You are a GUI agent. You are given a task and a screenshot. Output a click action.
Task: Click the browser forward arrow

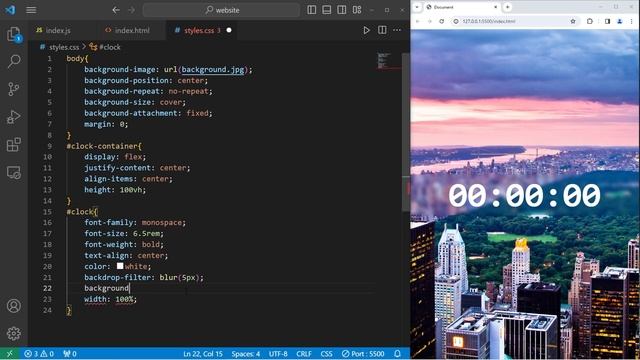tap(429, 21)
